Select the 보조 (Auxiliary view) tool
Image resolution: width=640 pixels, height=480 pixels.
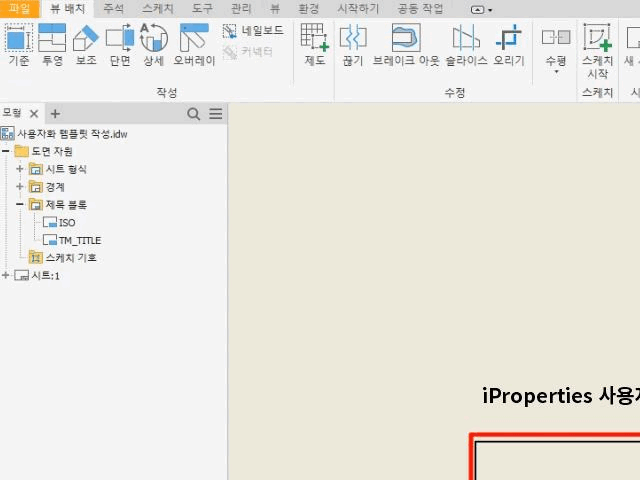click(x=86, y=44)
